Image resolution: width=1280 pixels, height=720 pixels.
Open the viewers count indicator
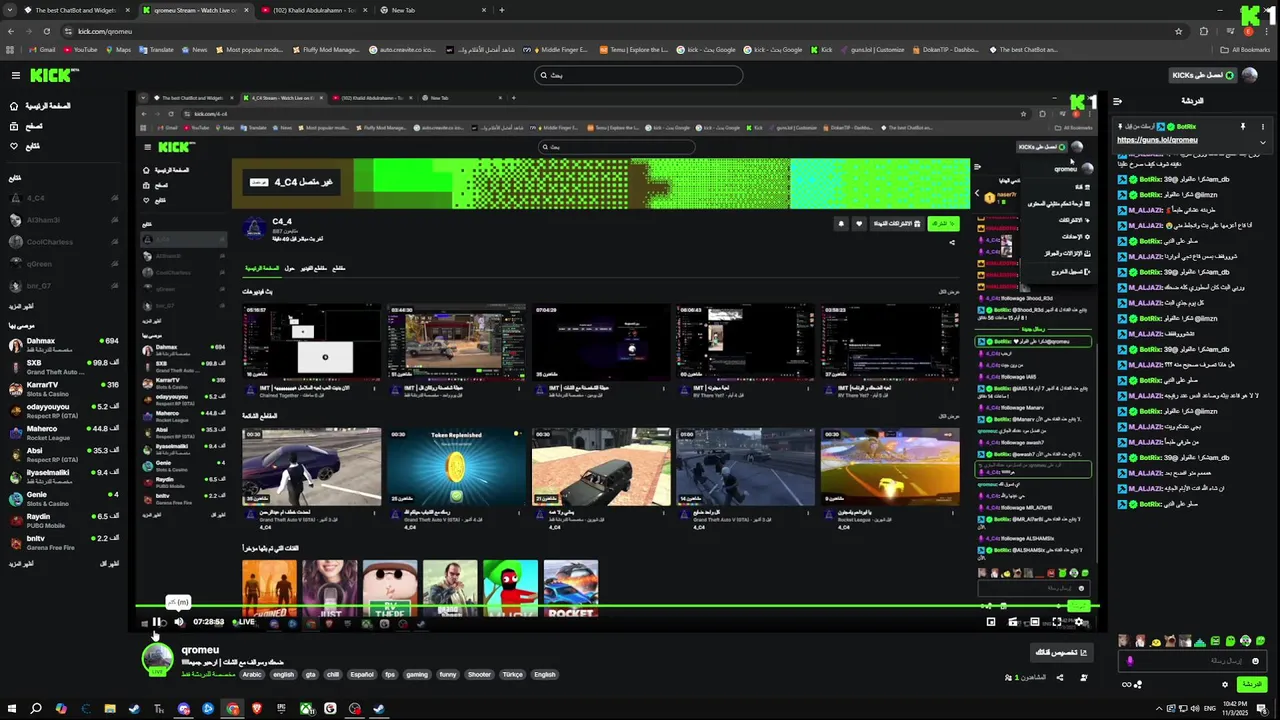click(x=1026, y=677)
